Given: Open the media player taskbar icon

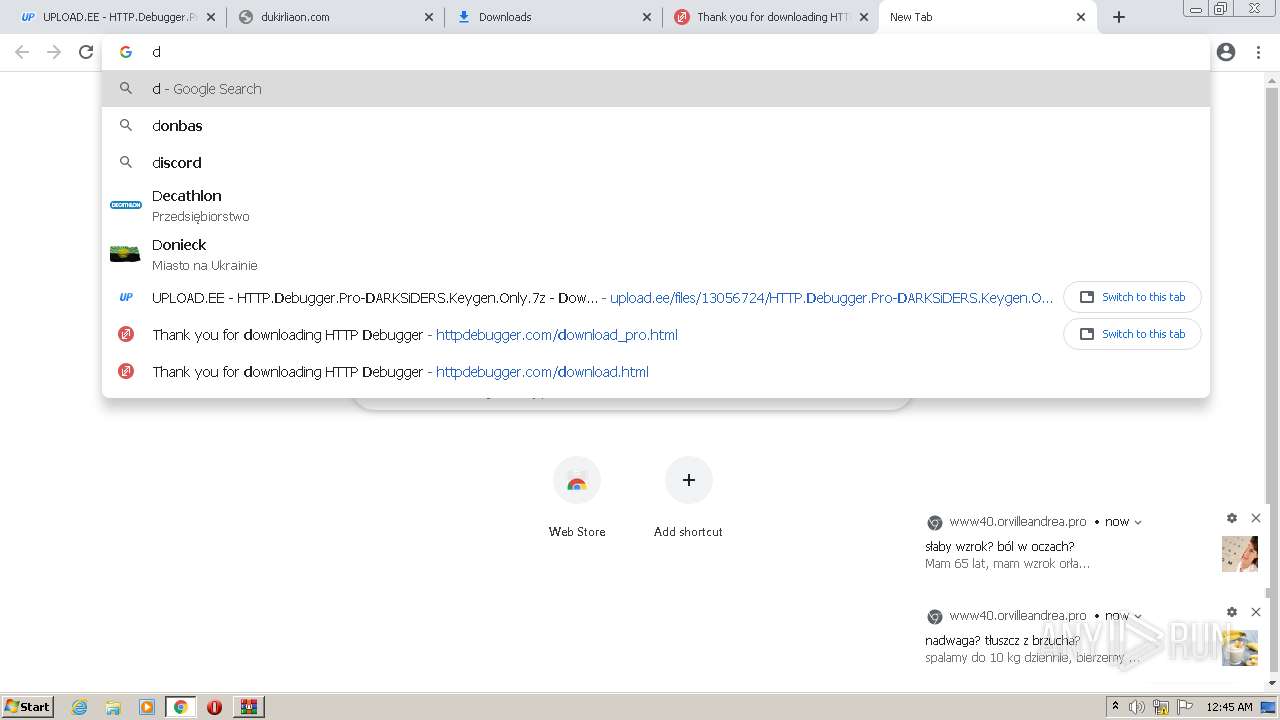Looking at the screenshot, I should (147, 707).
